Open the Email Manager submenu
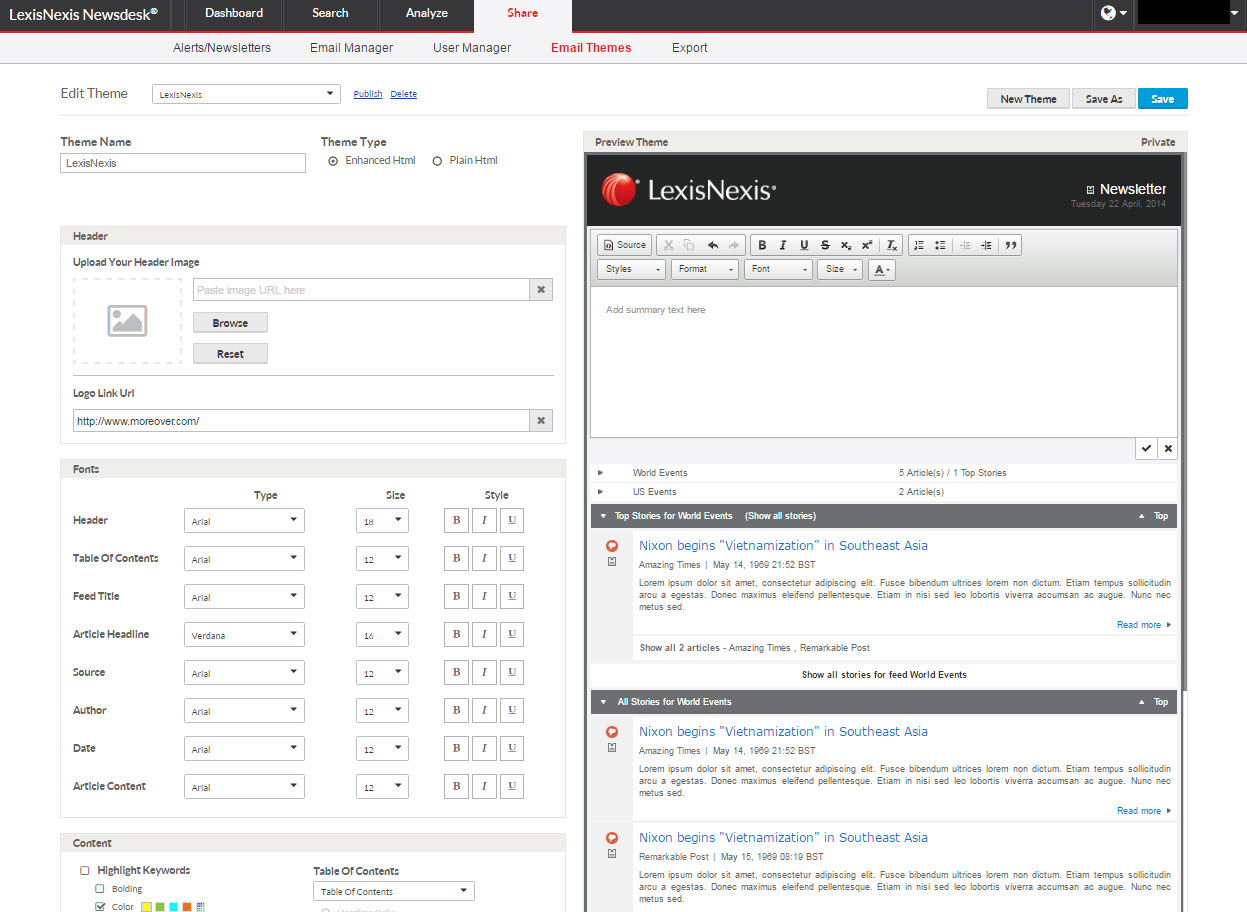 [x=351, y=48]
